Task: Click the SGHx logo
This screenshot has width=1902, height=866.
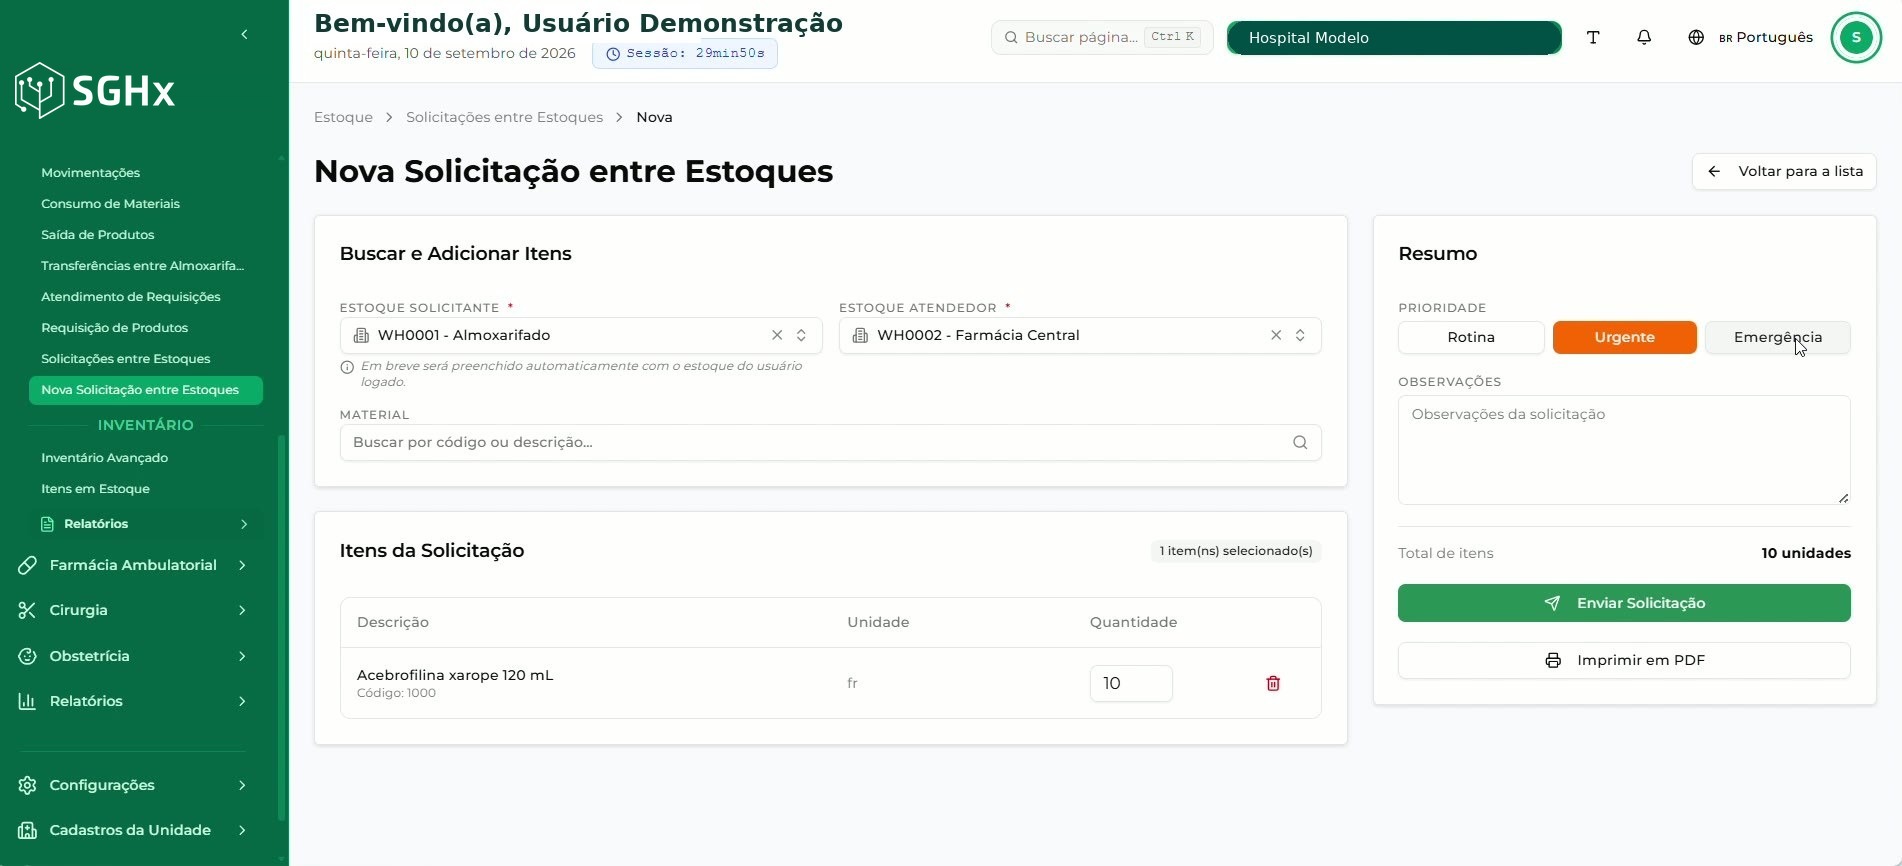Action: (x=95, y=91)
